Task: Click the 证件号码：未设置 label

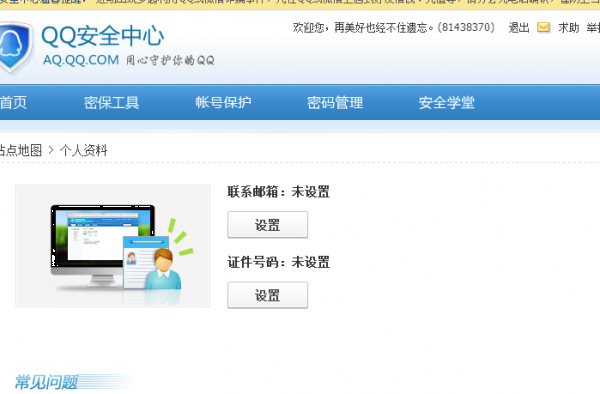Action: tap(279, 262)
